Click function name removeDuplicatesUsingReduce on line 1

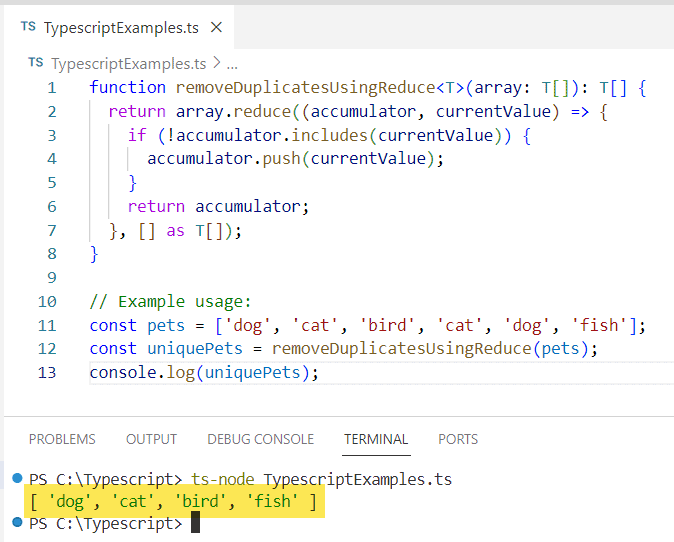306,88
